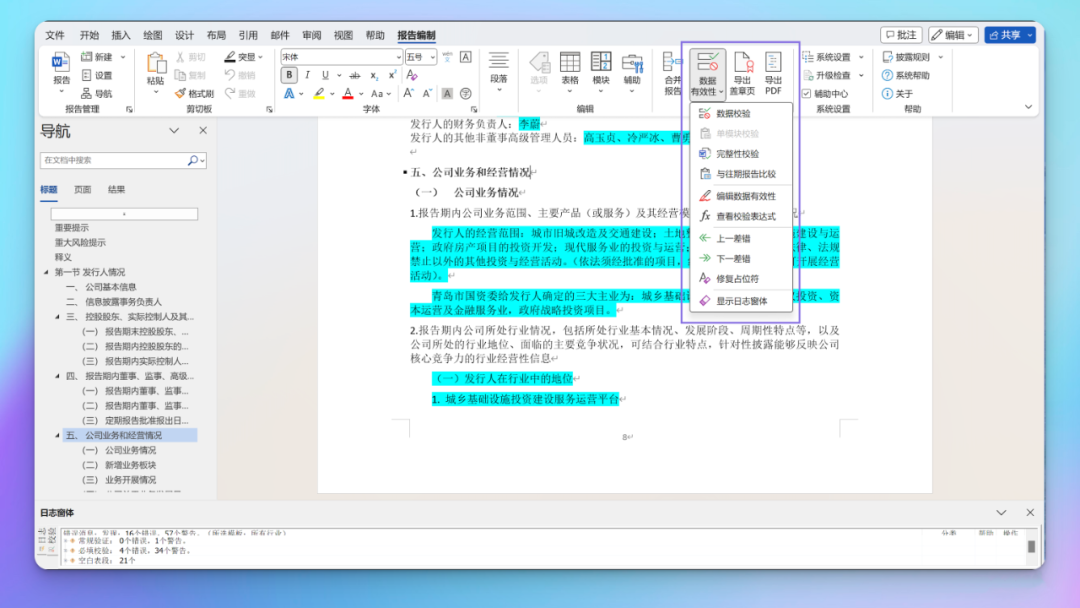Expand the 披露规则 dropdown
Screen dimensions: 1080x608
click(x=941, y=57)
